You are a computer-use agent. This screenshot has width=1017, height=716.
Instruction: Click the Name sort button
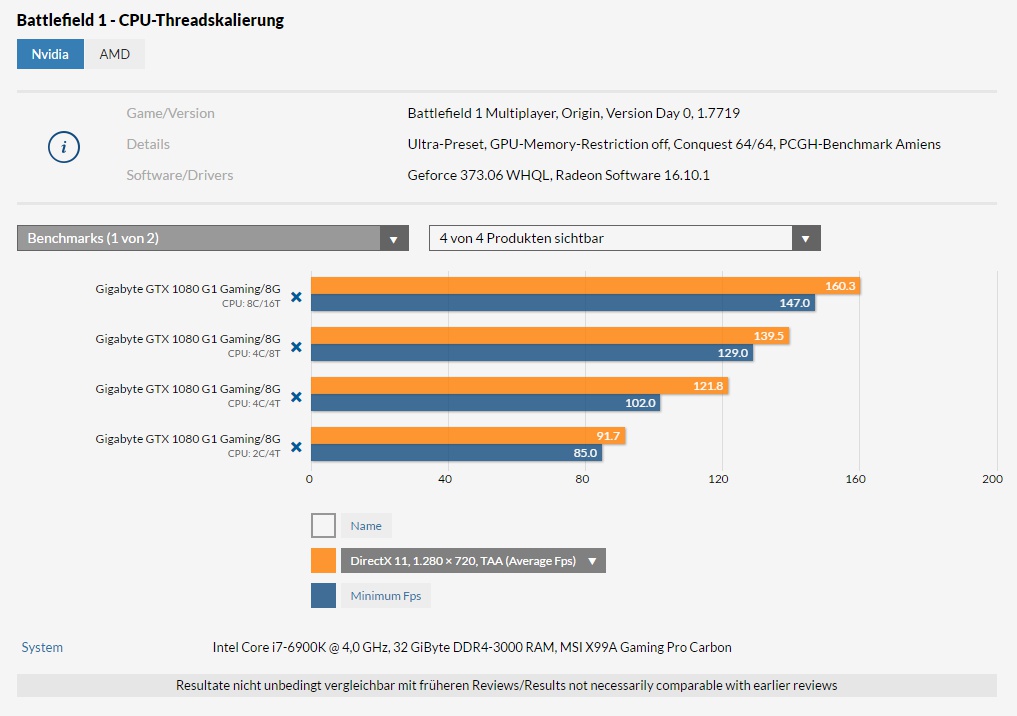tap(366, 526)
